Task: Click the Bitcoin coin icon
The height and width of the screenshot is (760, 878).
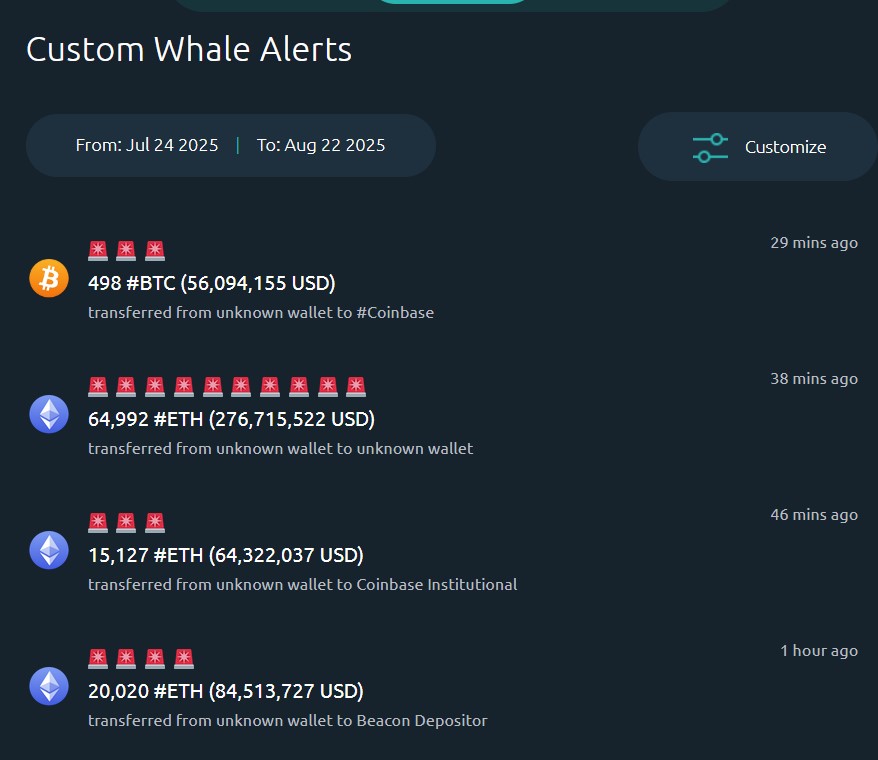Action: (49, 278)
